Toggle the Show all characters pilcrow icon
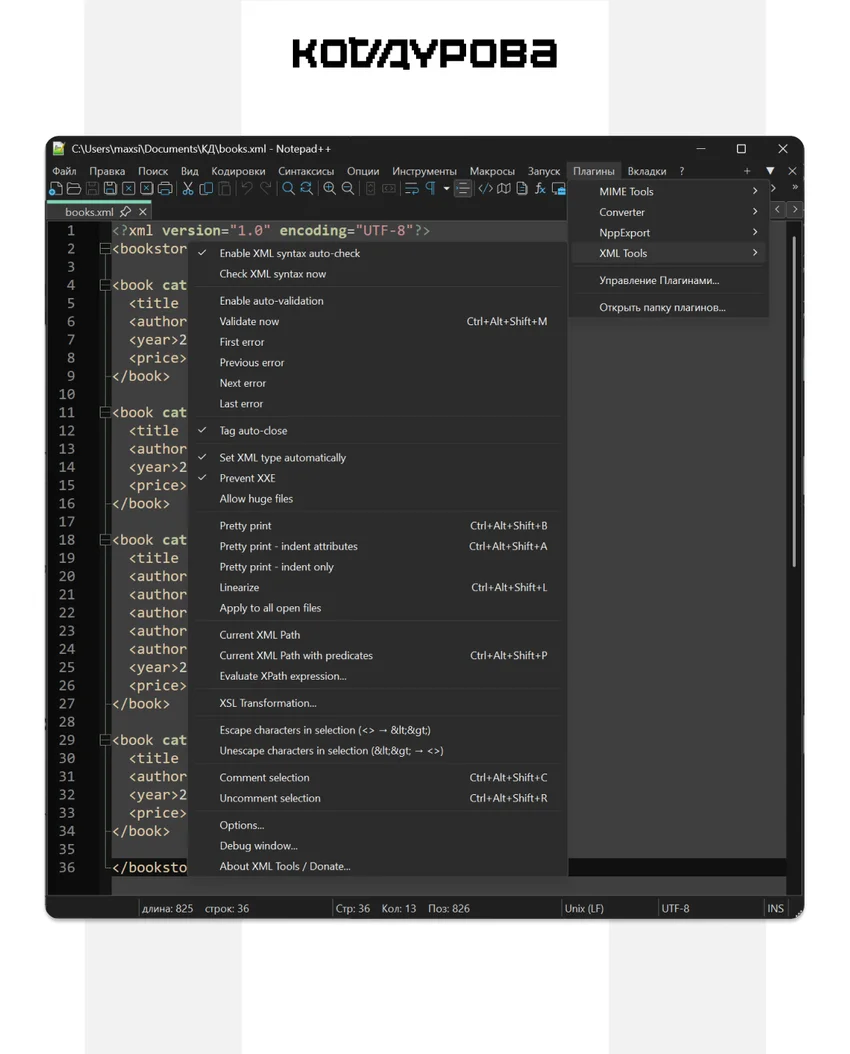The width and height of the screenshot is (850, 1054). 430,189
